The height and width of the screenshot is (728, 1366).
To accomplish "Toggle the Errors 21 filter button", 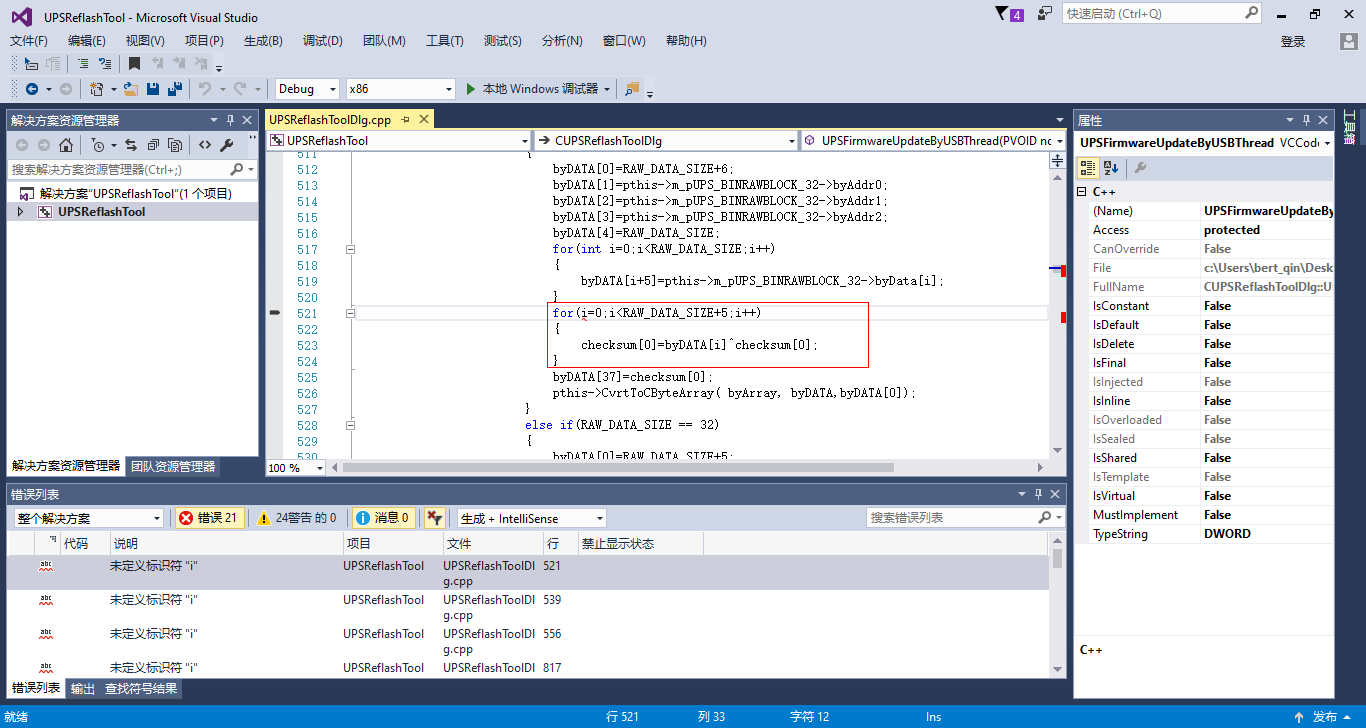I will pyautogui.click(x=208, y=518).
